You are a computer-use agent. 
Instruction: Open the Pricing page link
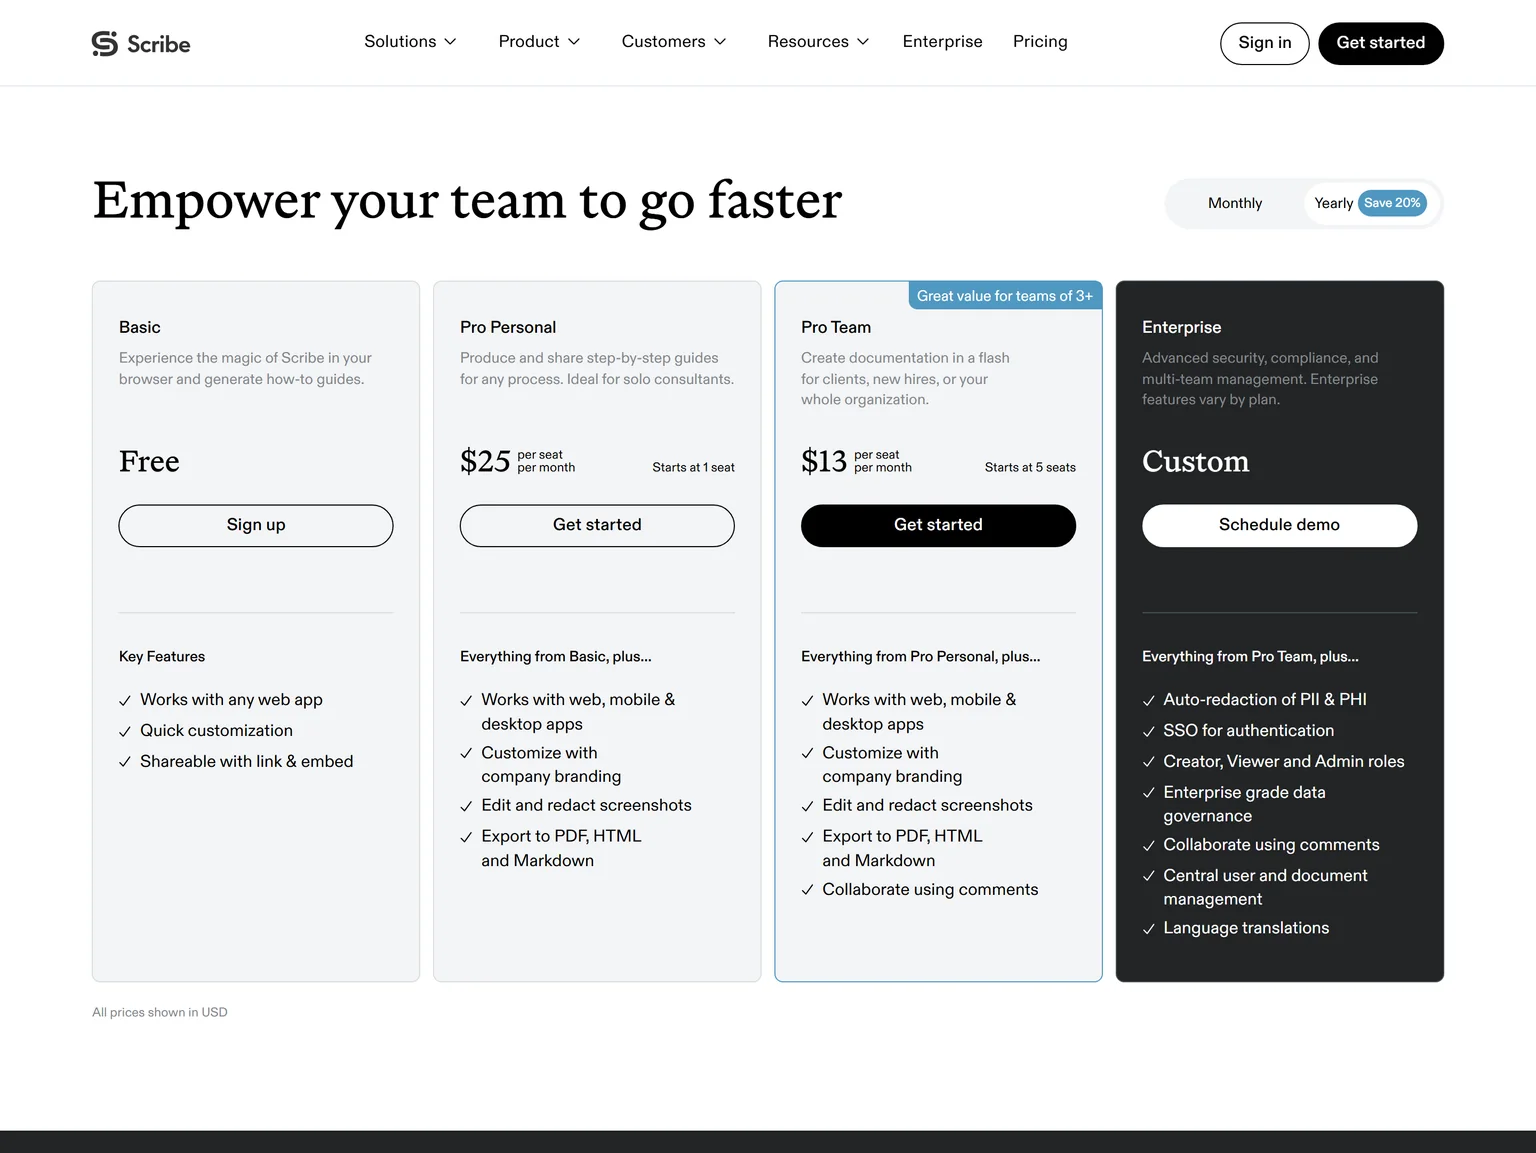click(x=1040, y=42)
